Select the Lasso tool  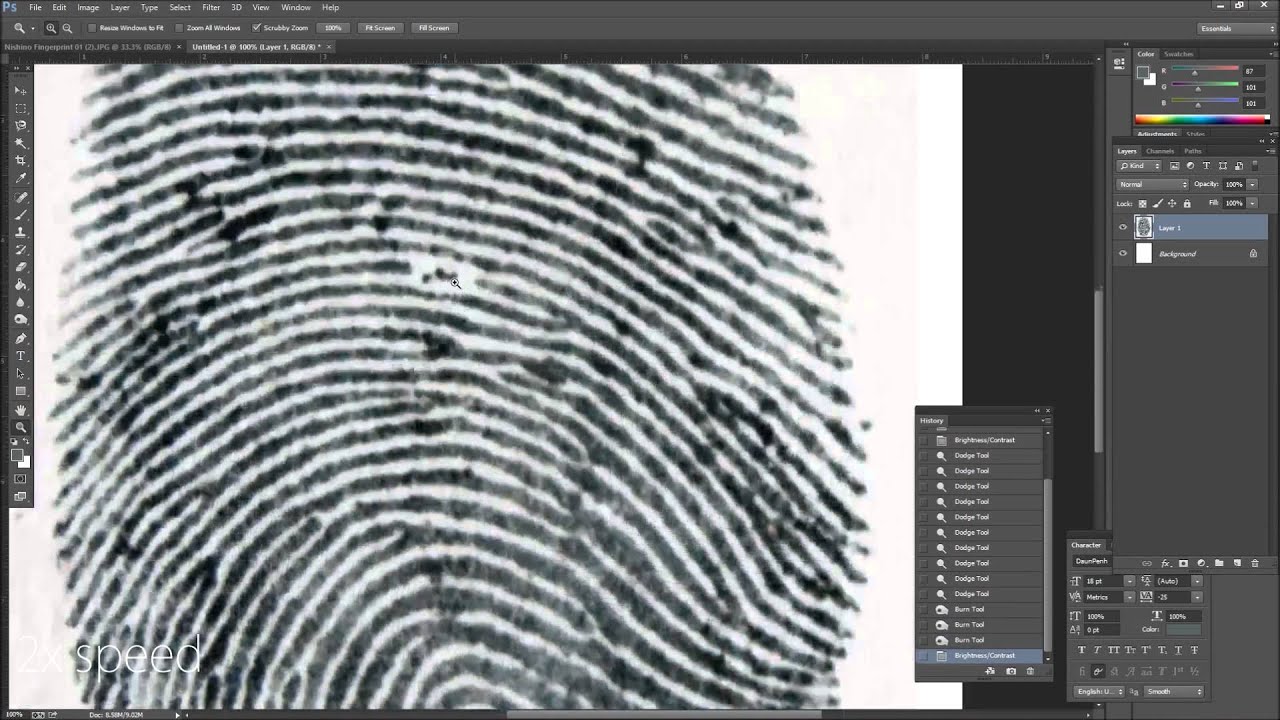pyautogui.click(x=21, y=125)
